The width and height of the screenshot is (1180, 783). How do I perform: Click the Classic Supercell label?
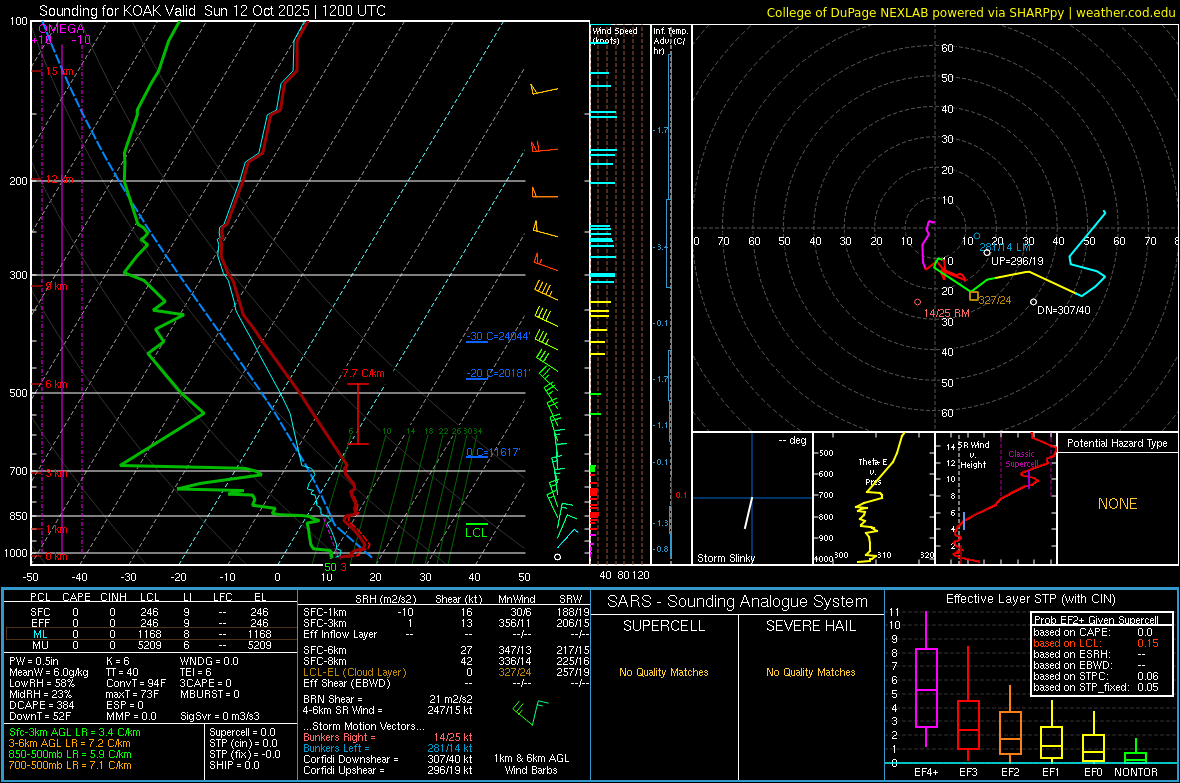(x=1022, y=459)
